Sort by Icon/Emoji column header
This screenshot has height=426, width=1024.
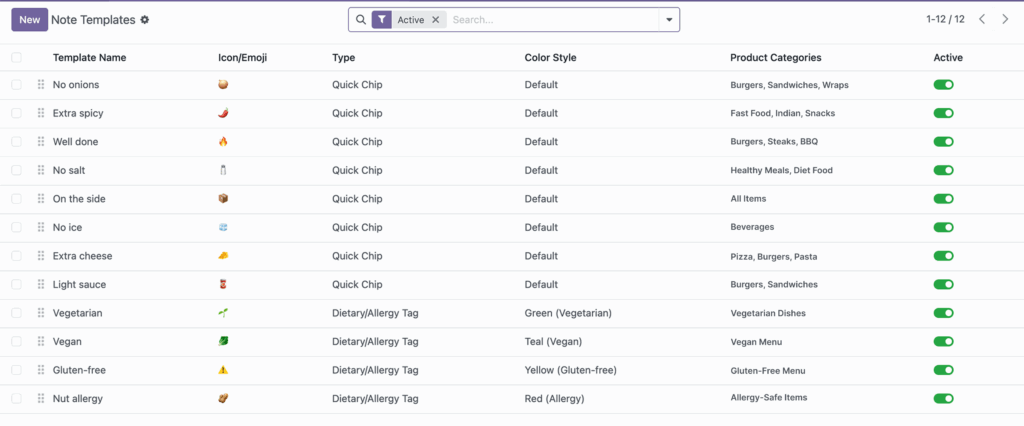click(243, 57)
